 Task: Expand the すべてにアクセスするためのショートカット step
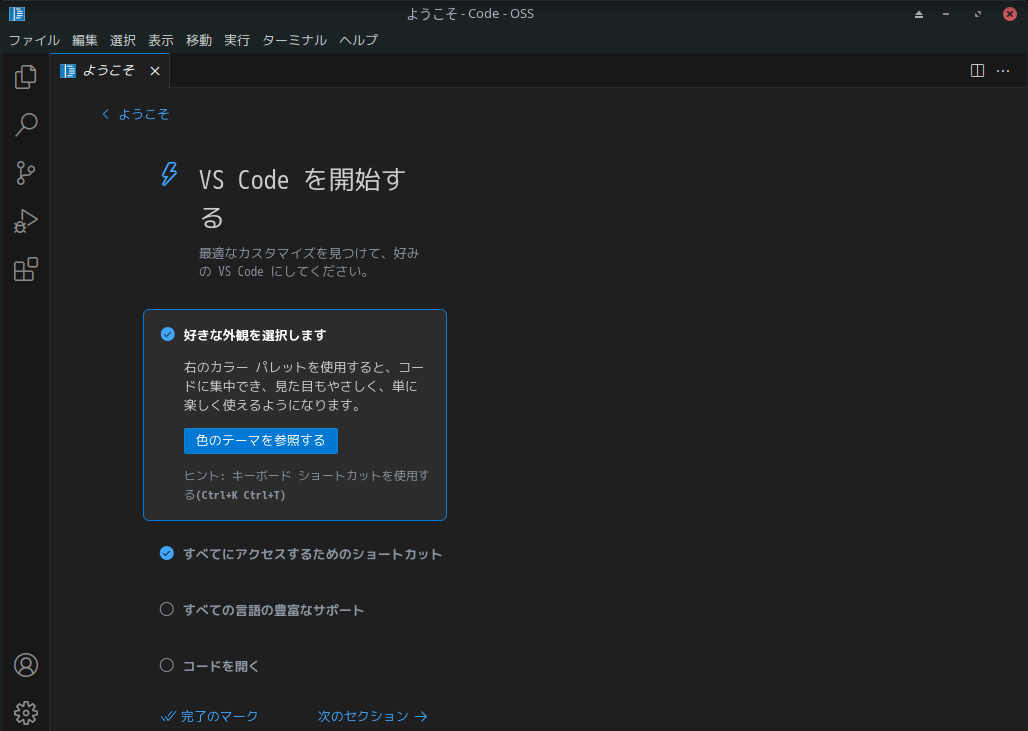point(312,554)
